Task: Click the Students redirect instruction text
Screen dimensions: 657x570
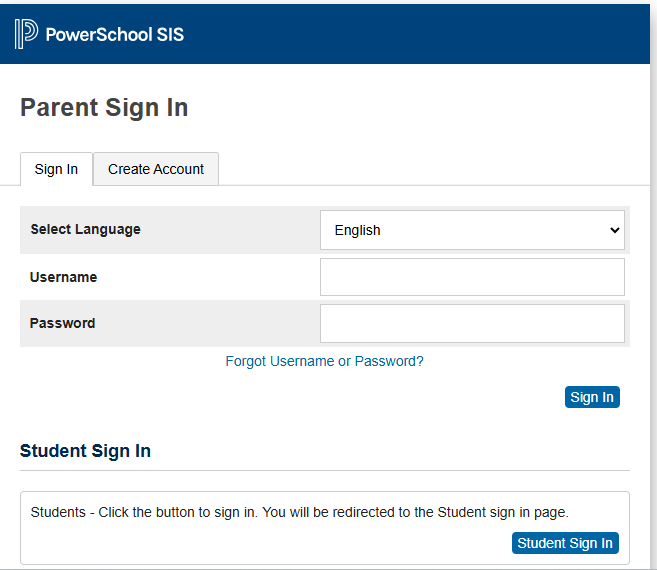Action: click(300, 512)
